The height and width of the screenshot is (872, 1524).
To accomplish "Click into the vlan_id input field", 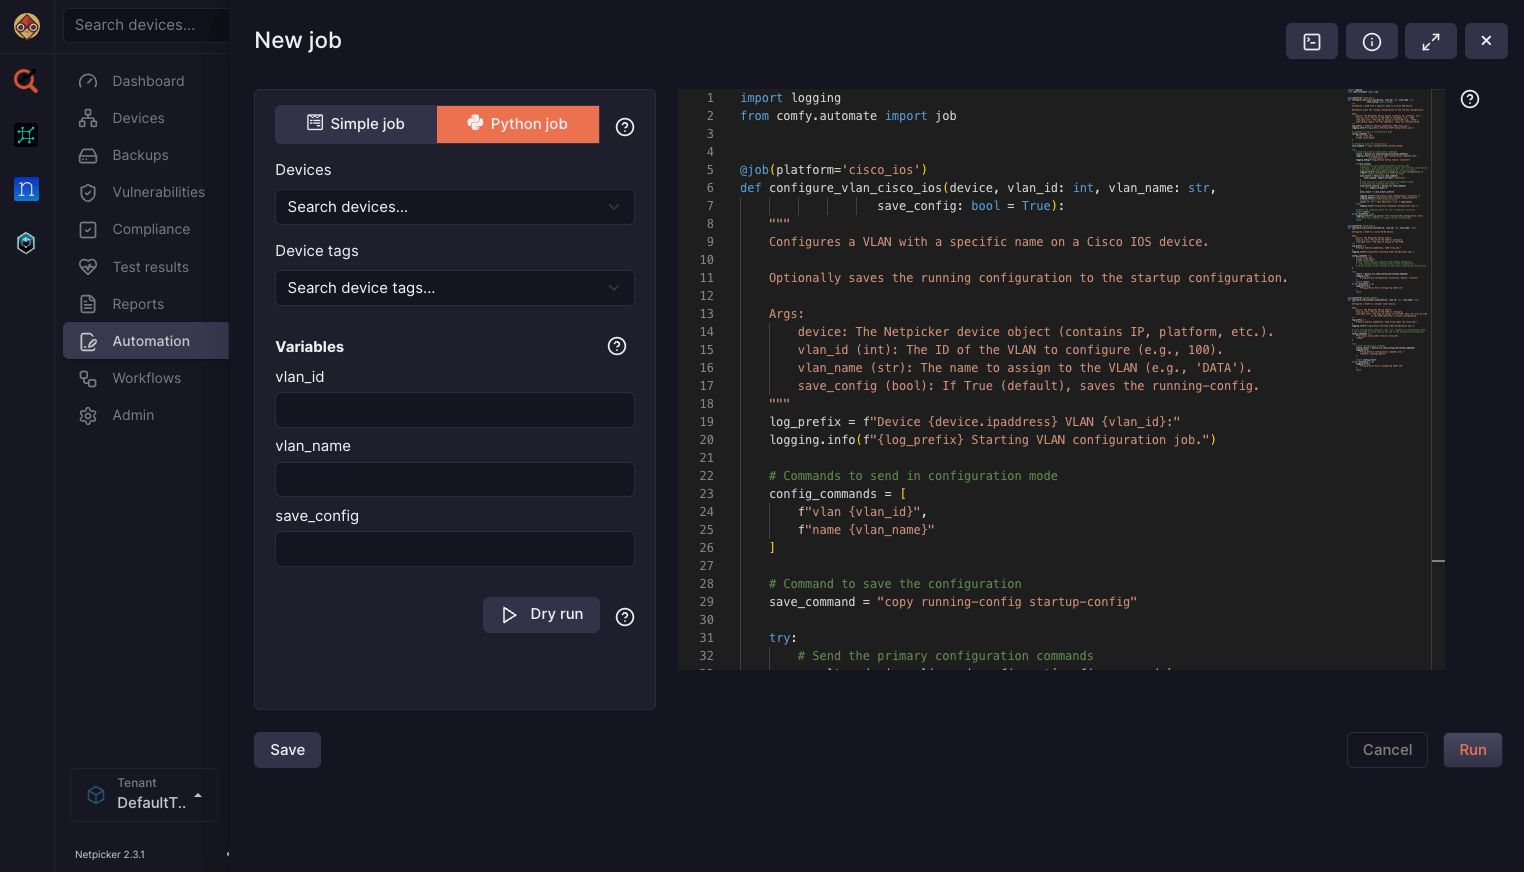I will coord(454,410).
